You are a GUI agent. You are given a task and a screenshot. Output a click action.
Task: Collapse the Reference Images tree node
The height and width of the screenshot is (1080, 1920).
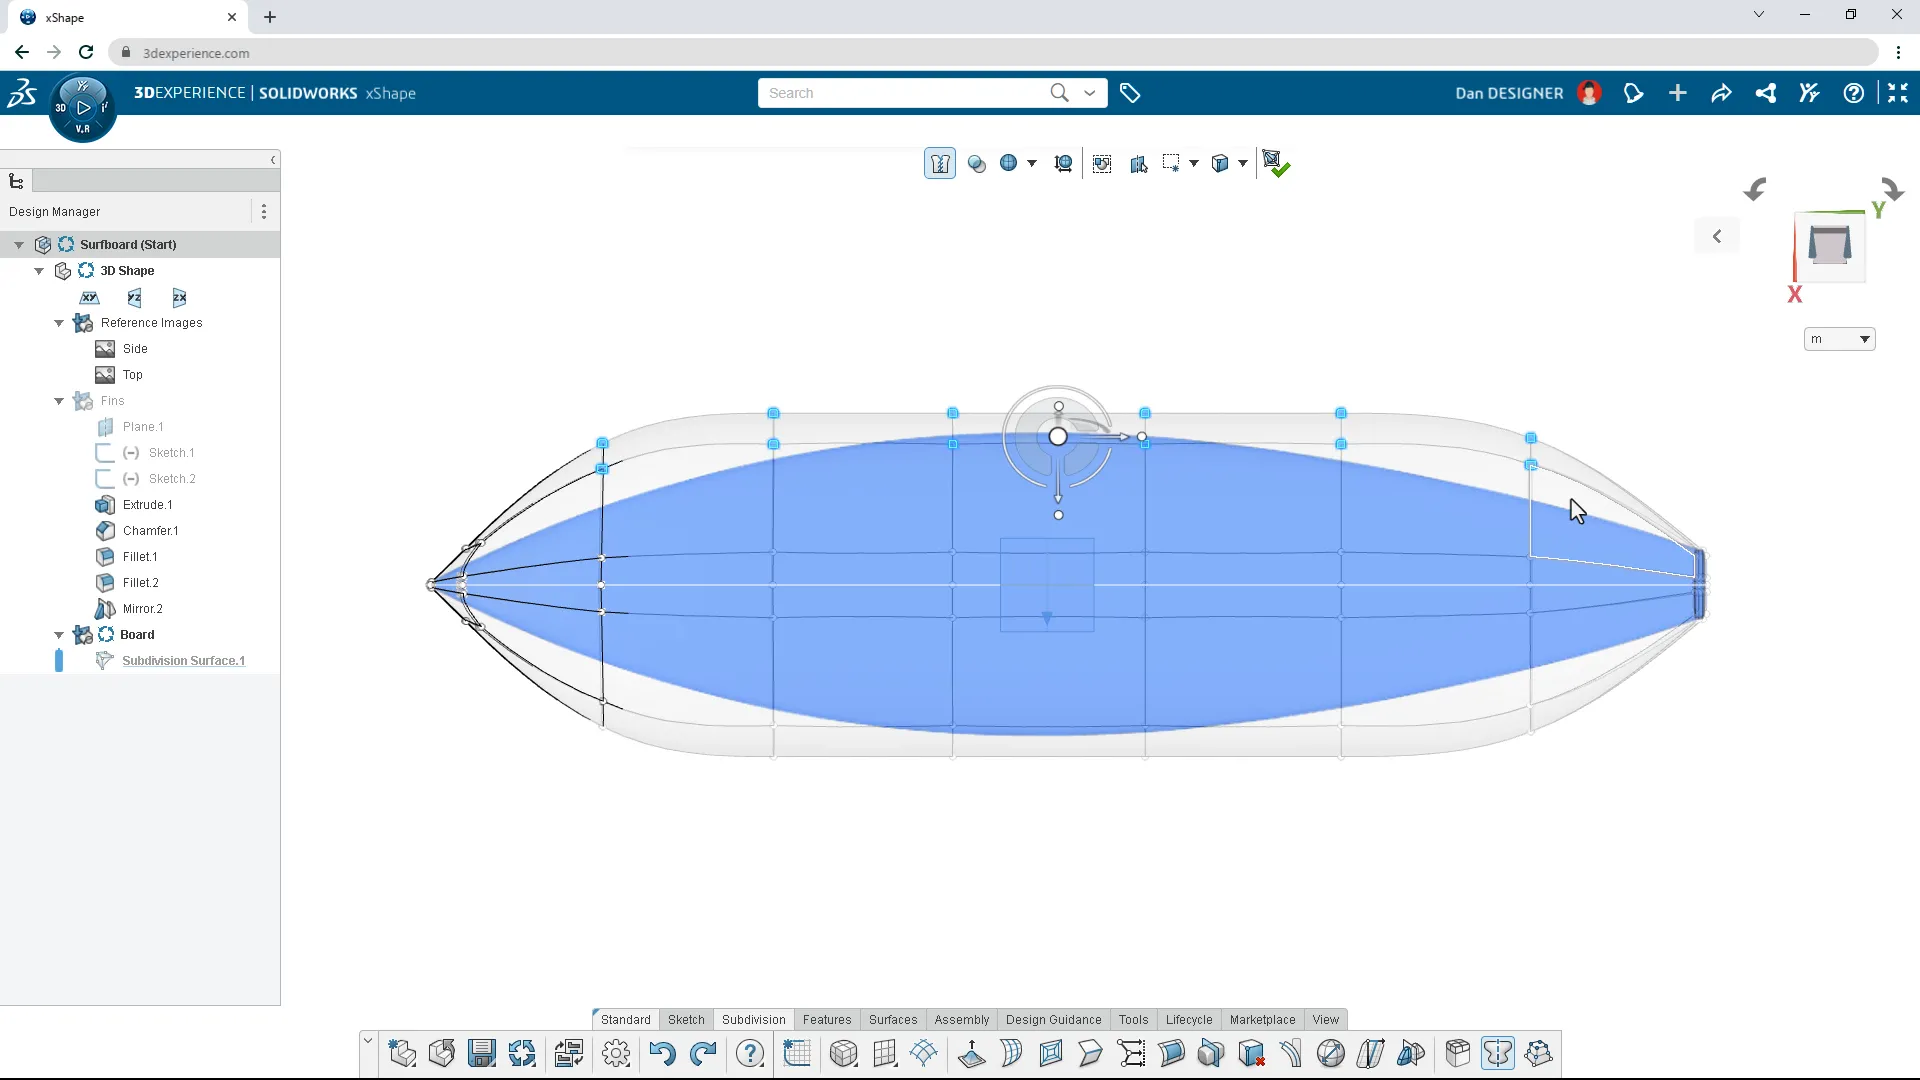coord(59,323)
